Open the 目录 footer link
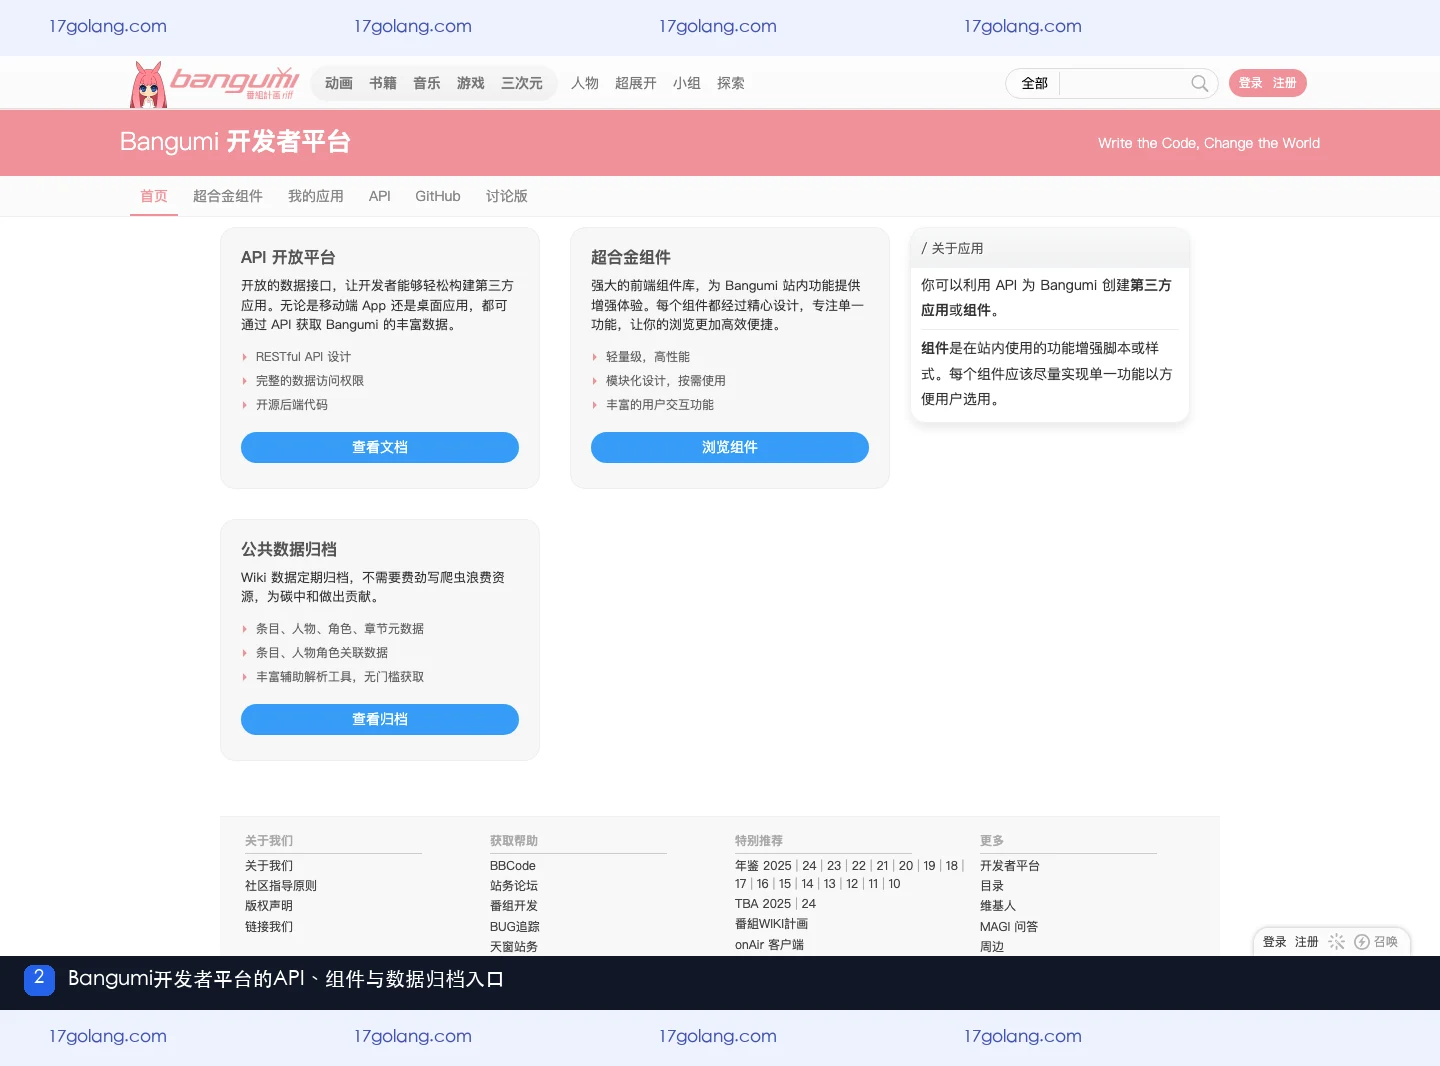This screenshot has width=1440, height=1066. [x=991, y=886]
